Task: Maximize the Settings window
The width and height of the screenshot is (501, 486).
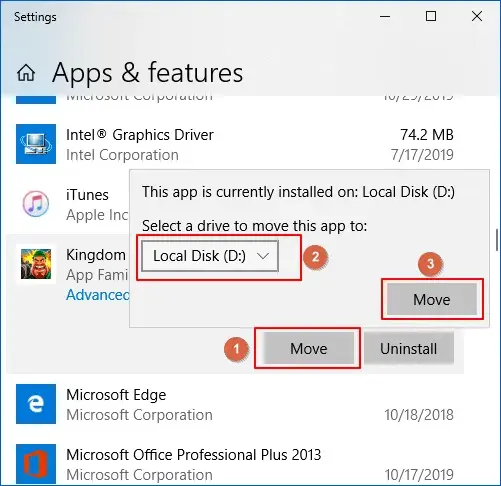Action: [x=431, y=16]
